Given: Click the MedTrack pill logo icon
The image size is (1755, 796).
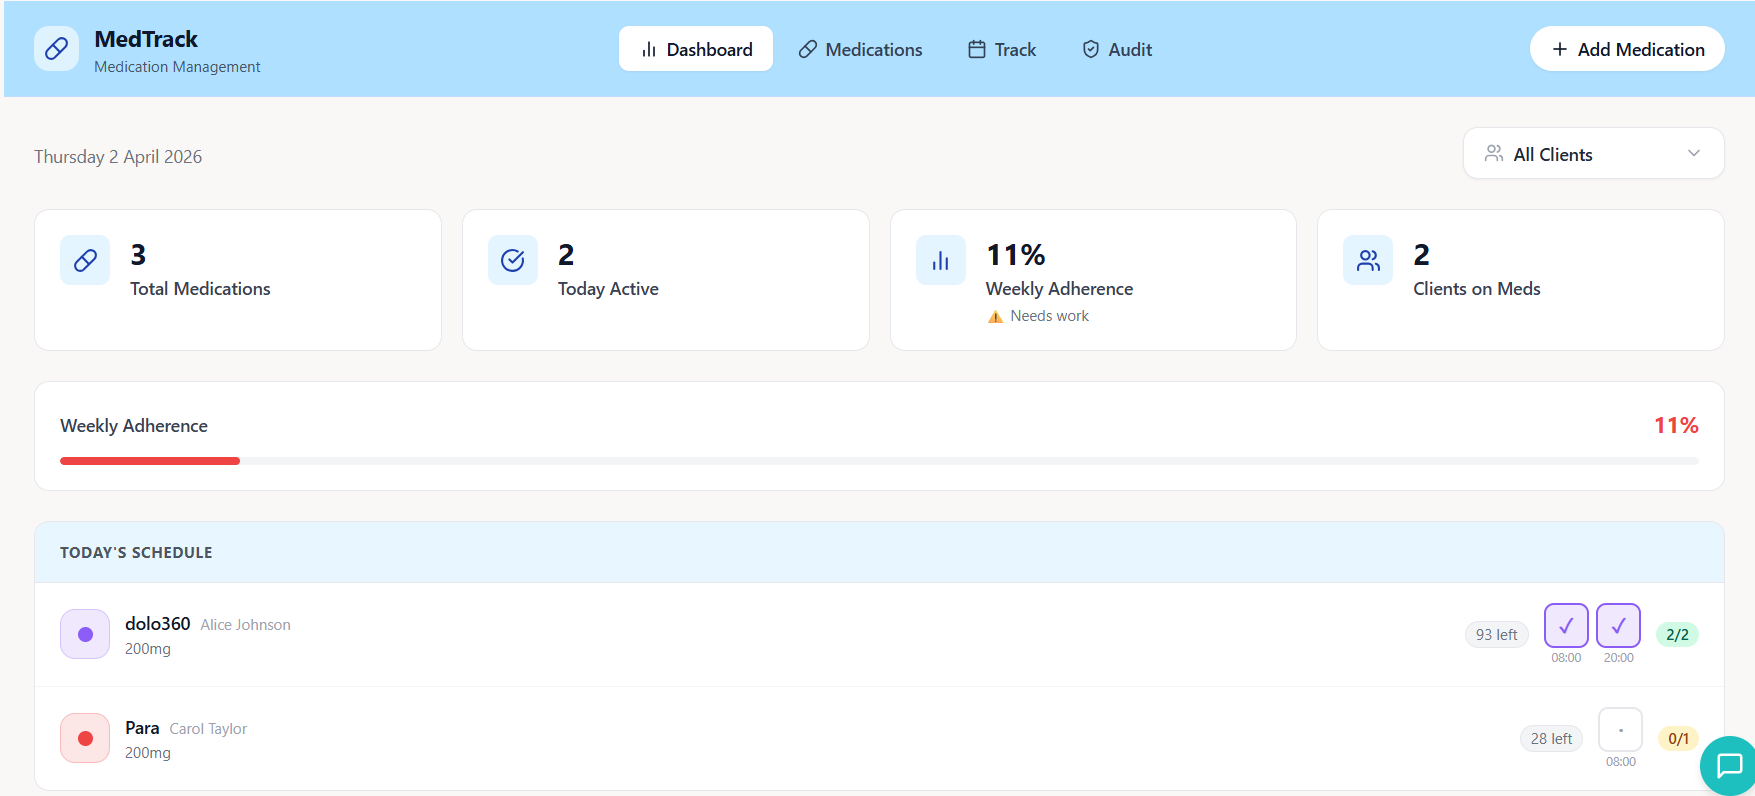Looking at the screenshot, I should (56, 49).
